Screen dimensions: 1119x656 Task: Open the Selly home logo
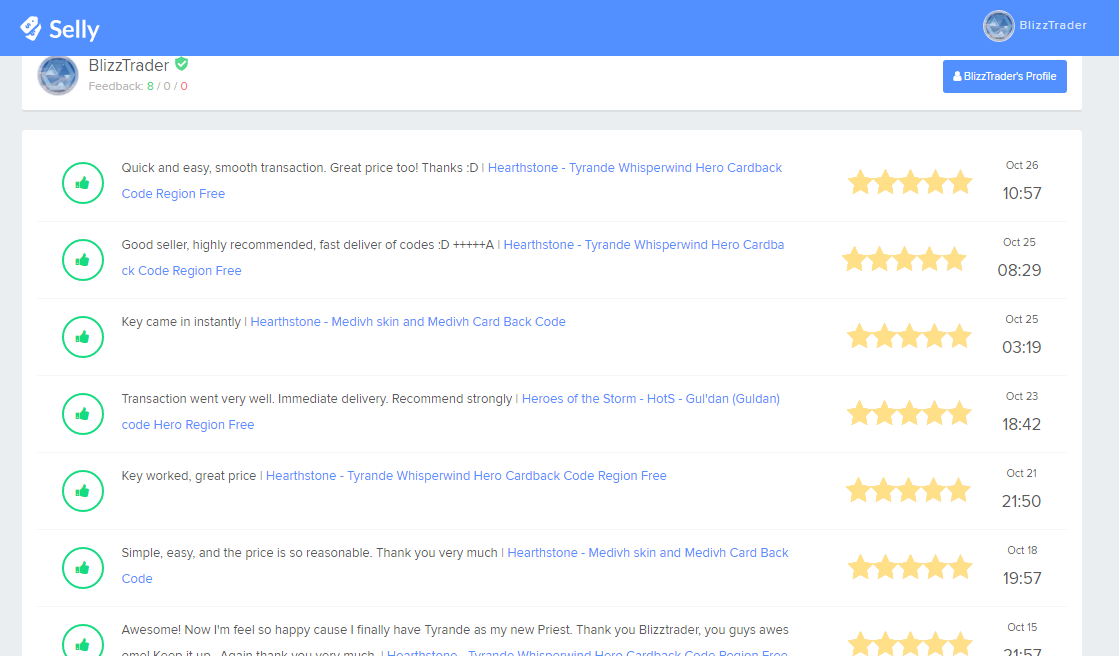[x=60, y=29]
